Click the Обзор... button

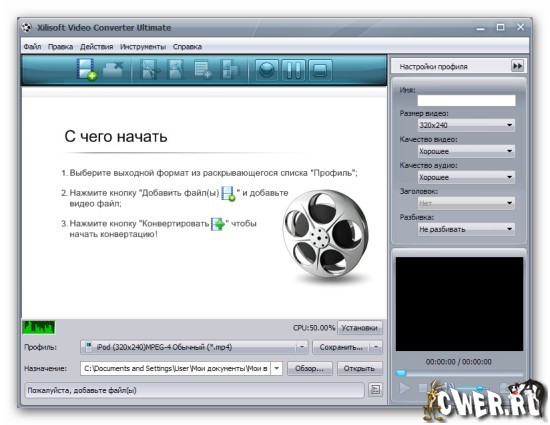point(309,368)
